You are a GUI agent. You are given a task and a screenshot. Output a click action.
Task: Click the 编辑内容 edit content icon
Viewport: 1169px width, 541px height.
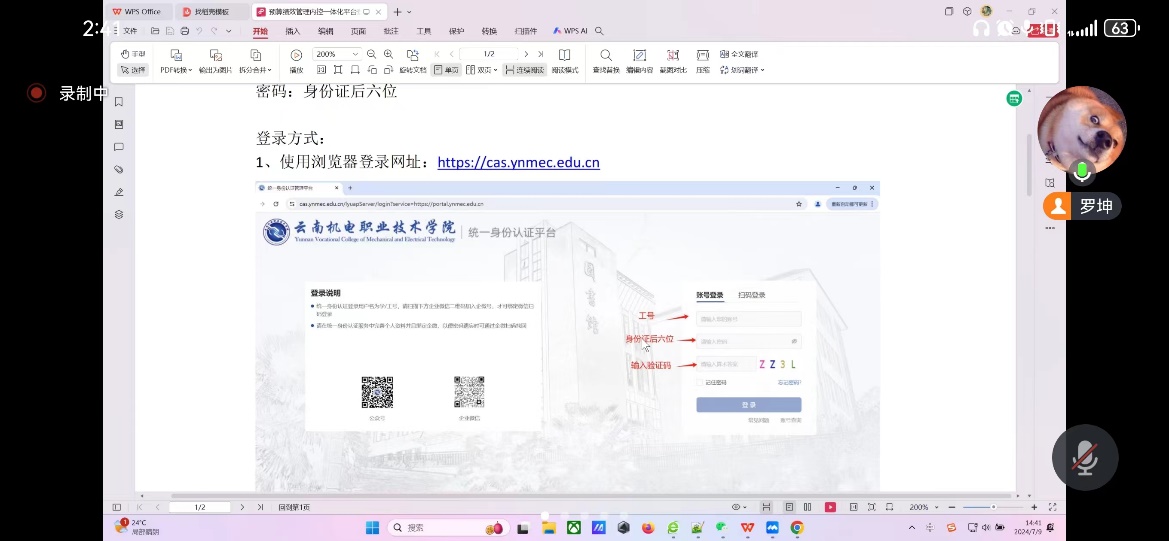click(640, 55)
